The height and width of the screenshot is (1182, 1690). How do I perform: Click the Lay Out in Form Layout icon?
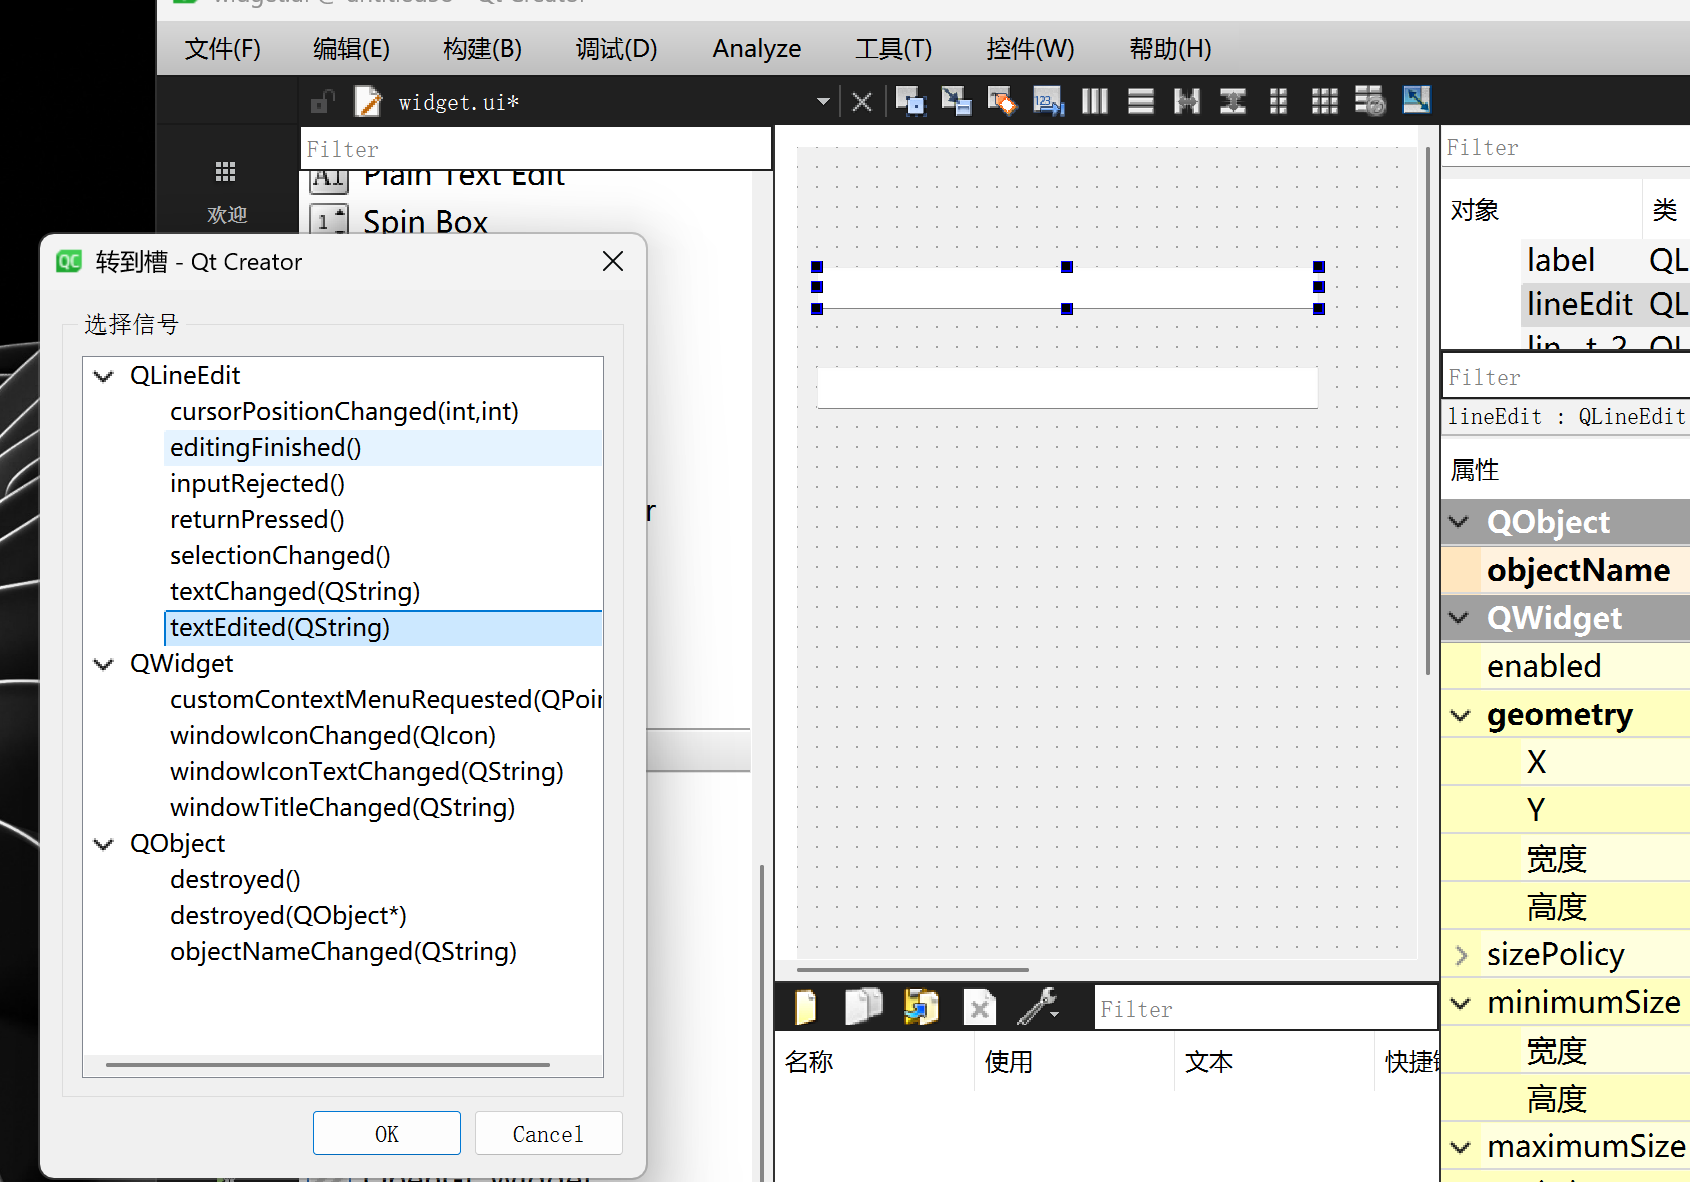pos(1279,101)
